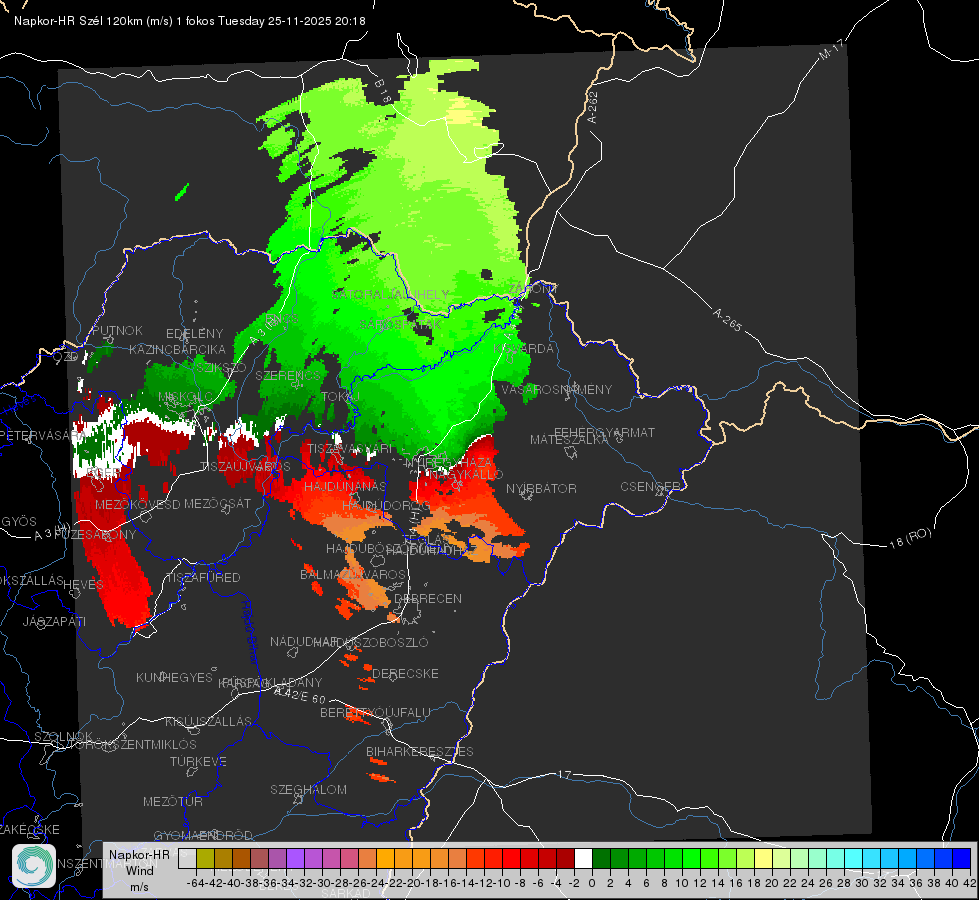Select the NYIRBATOR town label
The width and height of the screenshot is (979, 900).
click(541, 488)
